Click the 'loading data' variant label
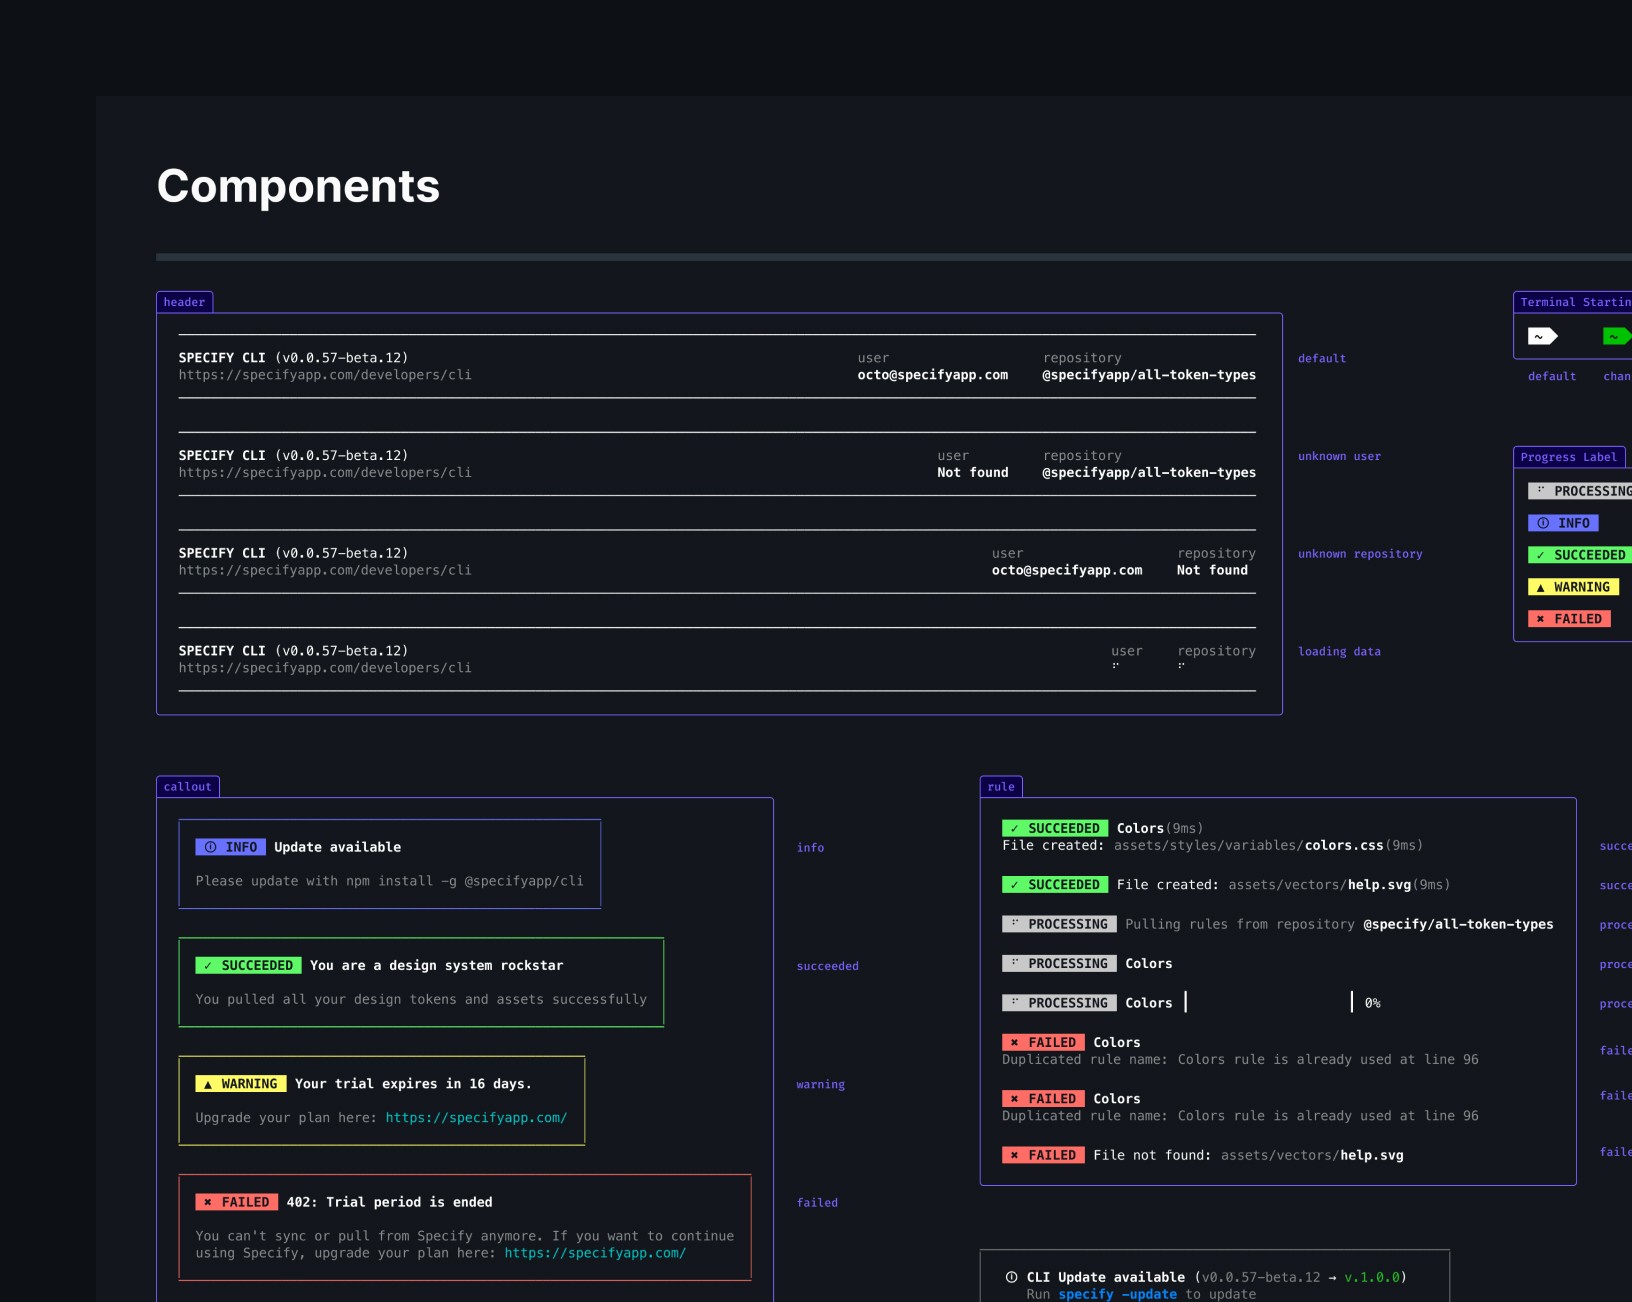This screenshot has width=1632, height=1302. pos(1339,652)
